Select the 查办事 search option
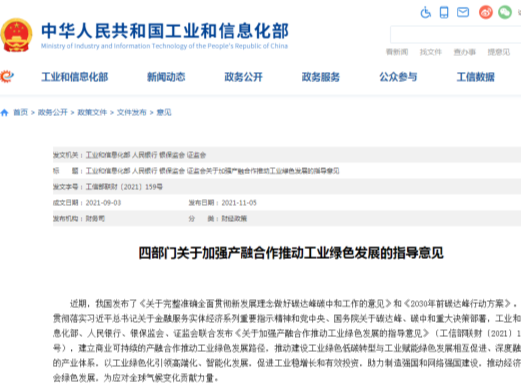Image resolution: width=521 pixels, height=392 pixels. 464,52
